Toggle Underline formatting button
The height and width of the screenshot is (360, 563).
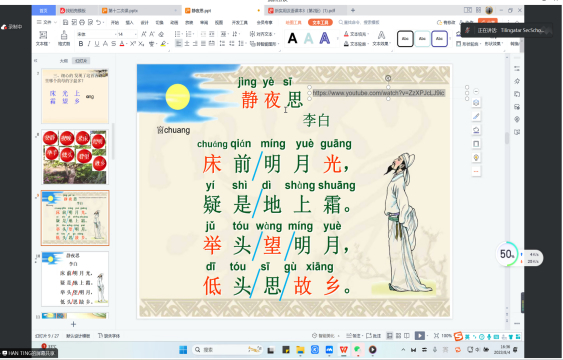97,44
